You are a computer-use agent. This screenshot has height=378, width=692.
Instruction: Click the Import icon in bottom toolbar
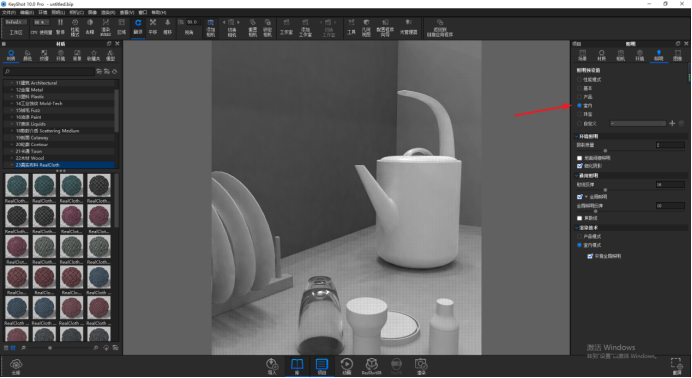click(272, 364)
